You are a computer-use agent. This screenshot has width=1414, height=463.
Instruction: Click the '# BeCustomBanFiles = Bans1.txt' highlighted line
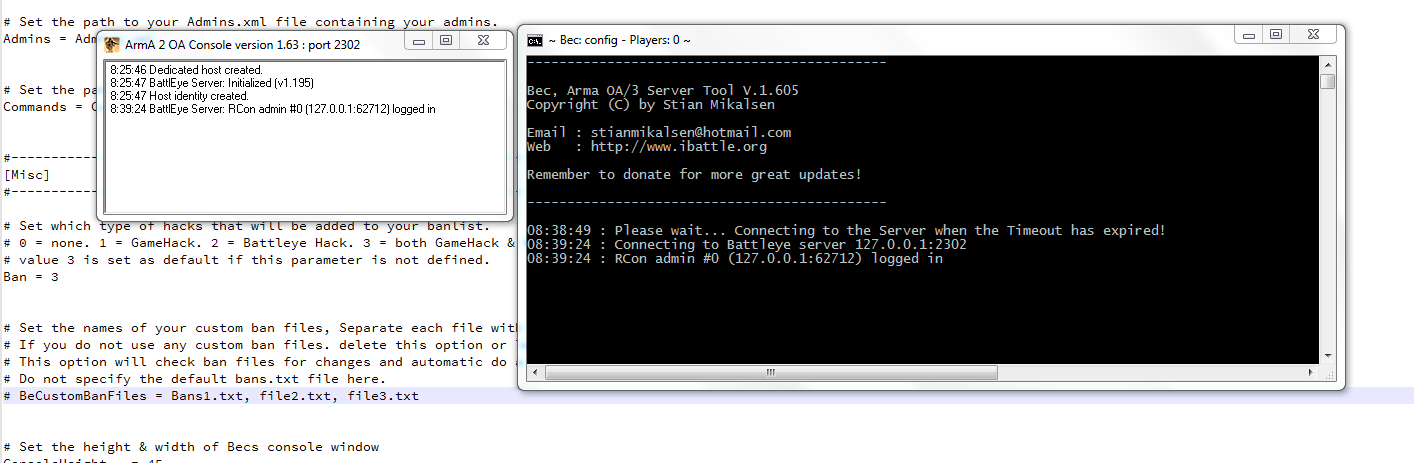pos(211,396)
